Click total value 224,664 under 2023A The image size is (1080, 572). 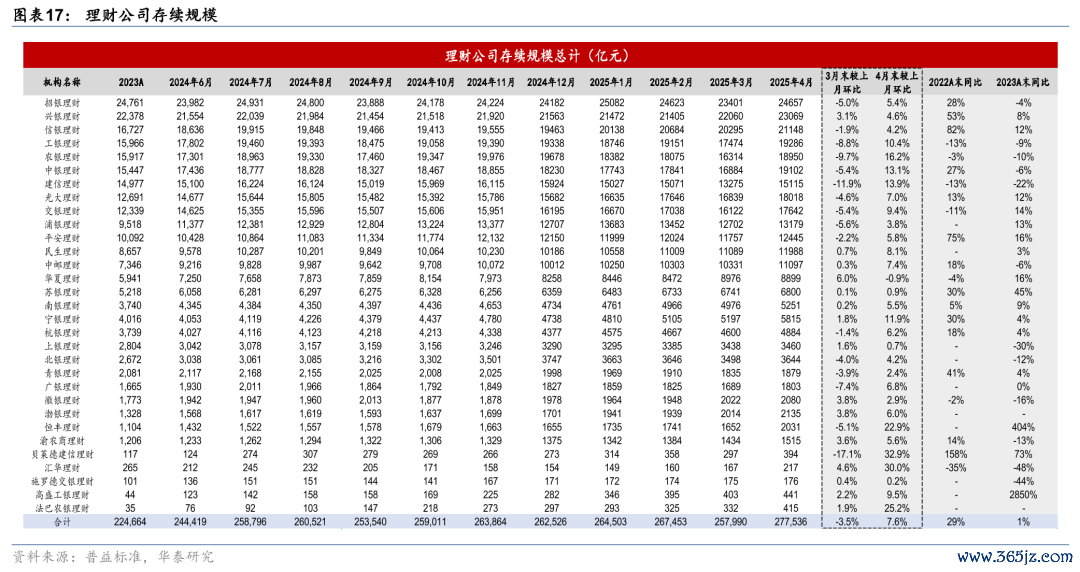pos(130,522)
